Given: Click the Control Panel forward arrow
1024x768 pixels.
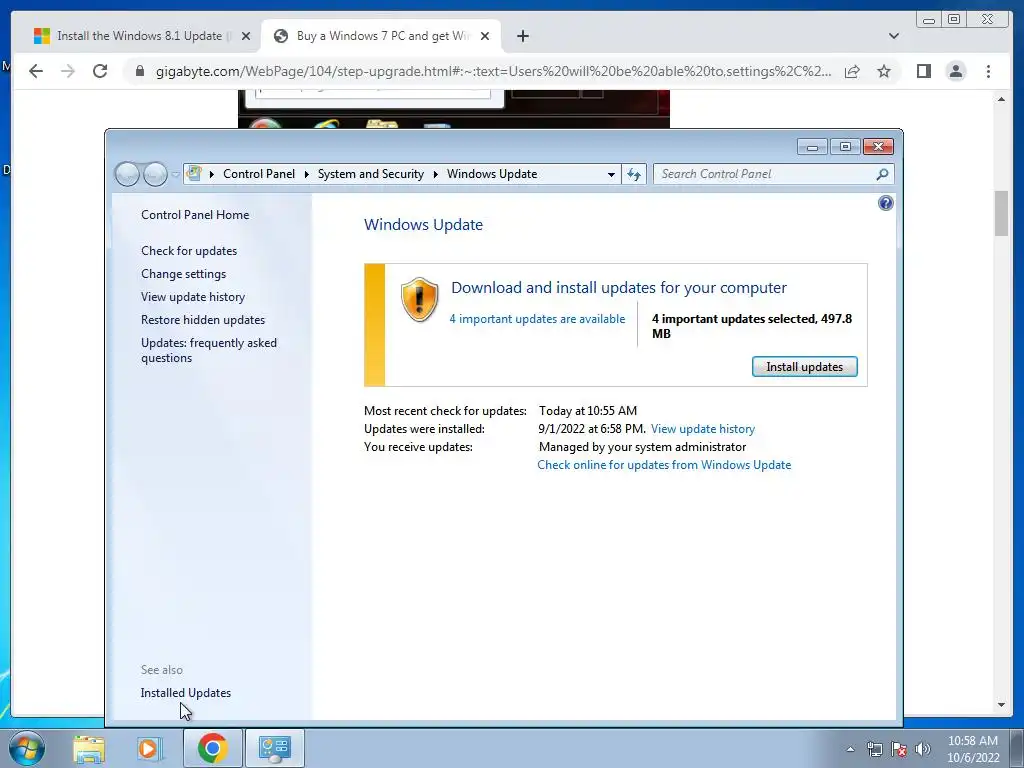Looking at the screenshot, I should pyautogui.click(x=155, y=174).
